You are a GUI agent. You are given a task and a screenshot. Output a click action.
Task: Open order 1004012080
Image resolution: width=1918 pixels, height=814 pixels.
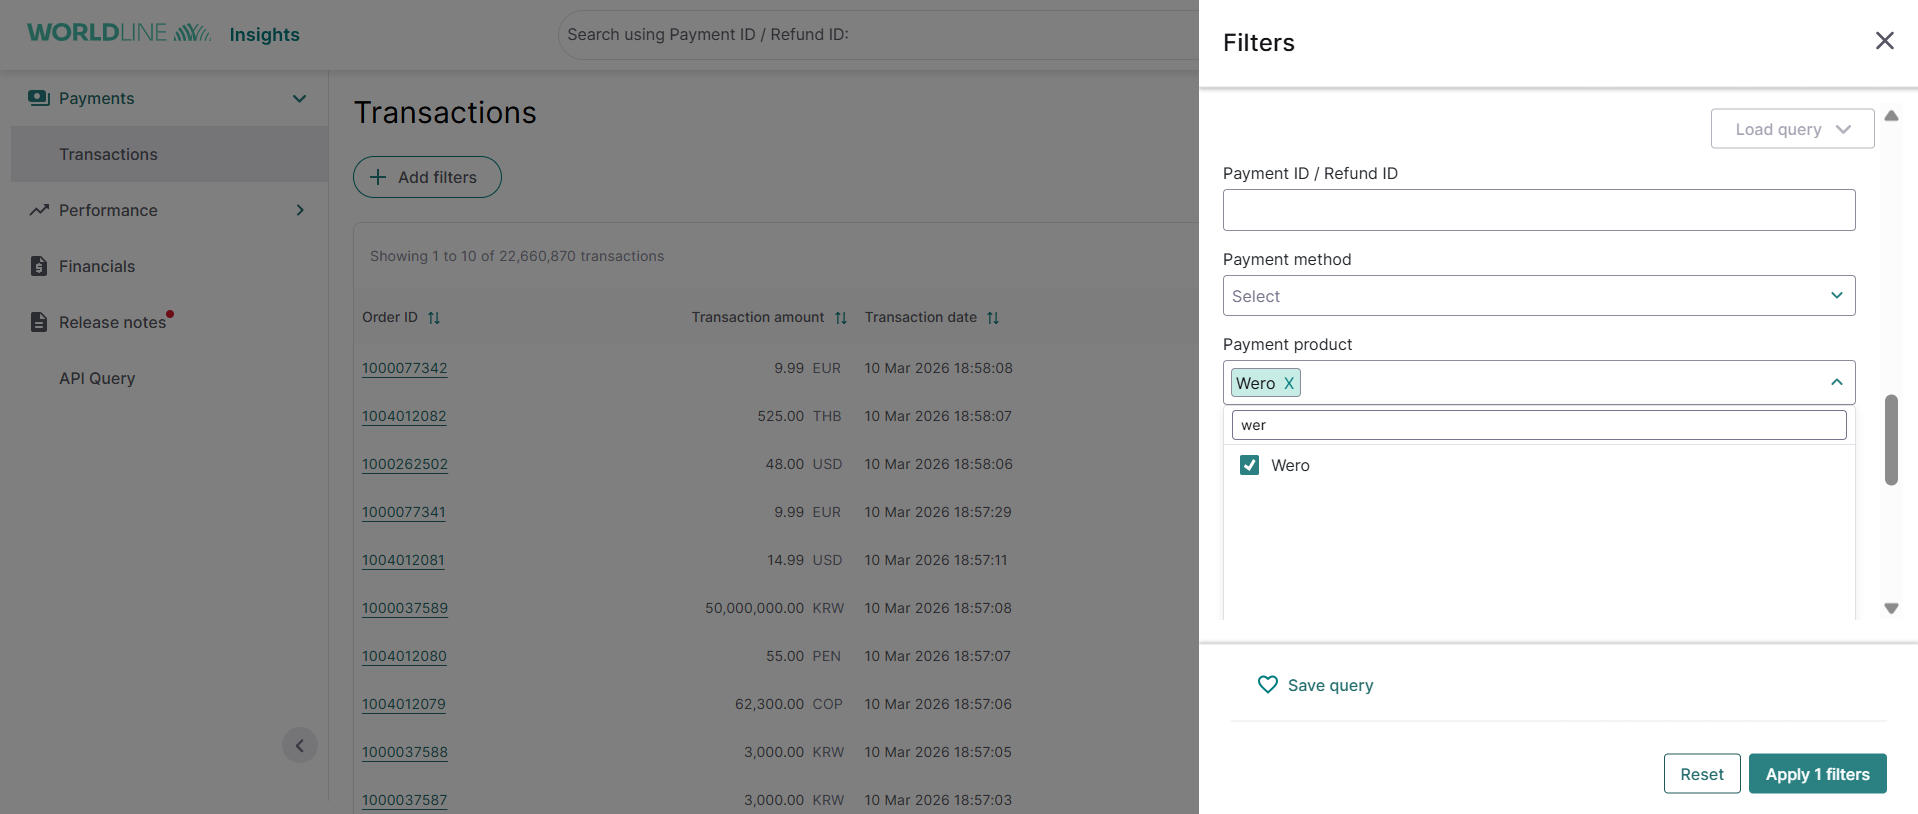coord(404,656)
